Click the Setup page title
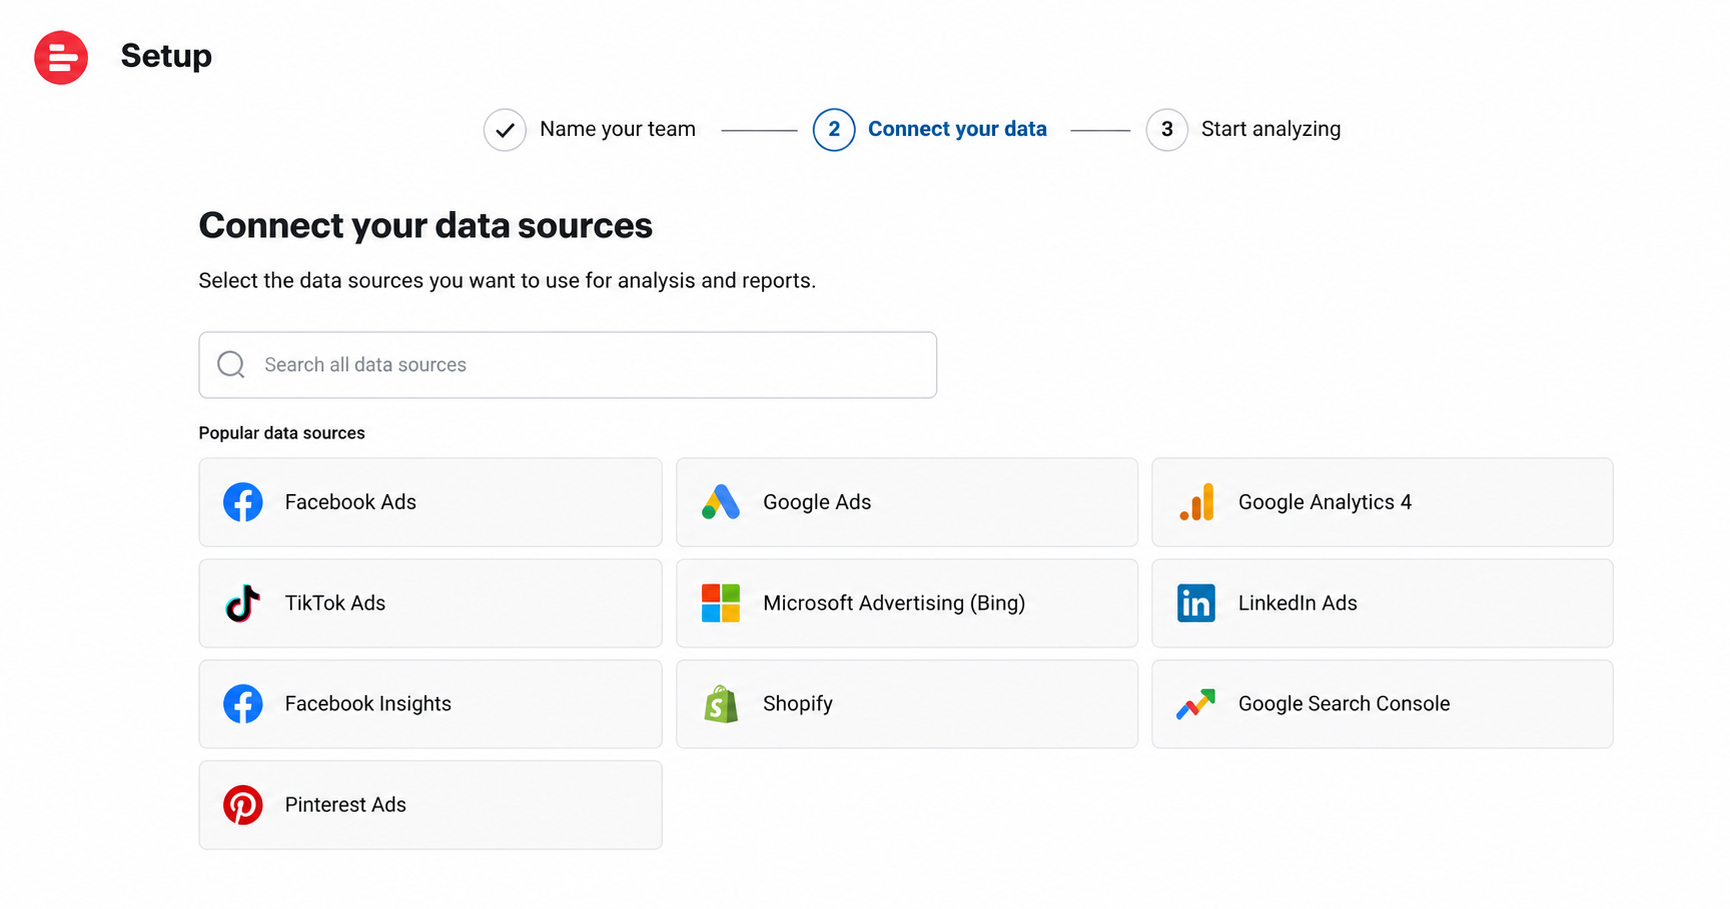The height and width of the screenshot is (909, 1730). (x=166, y=56)
